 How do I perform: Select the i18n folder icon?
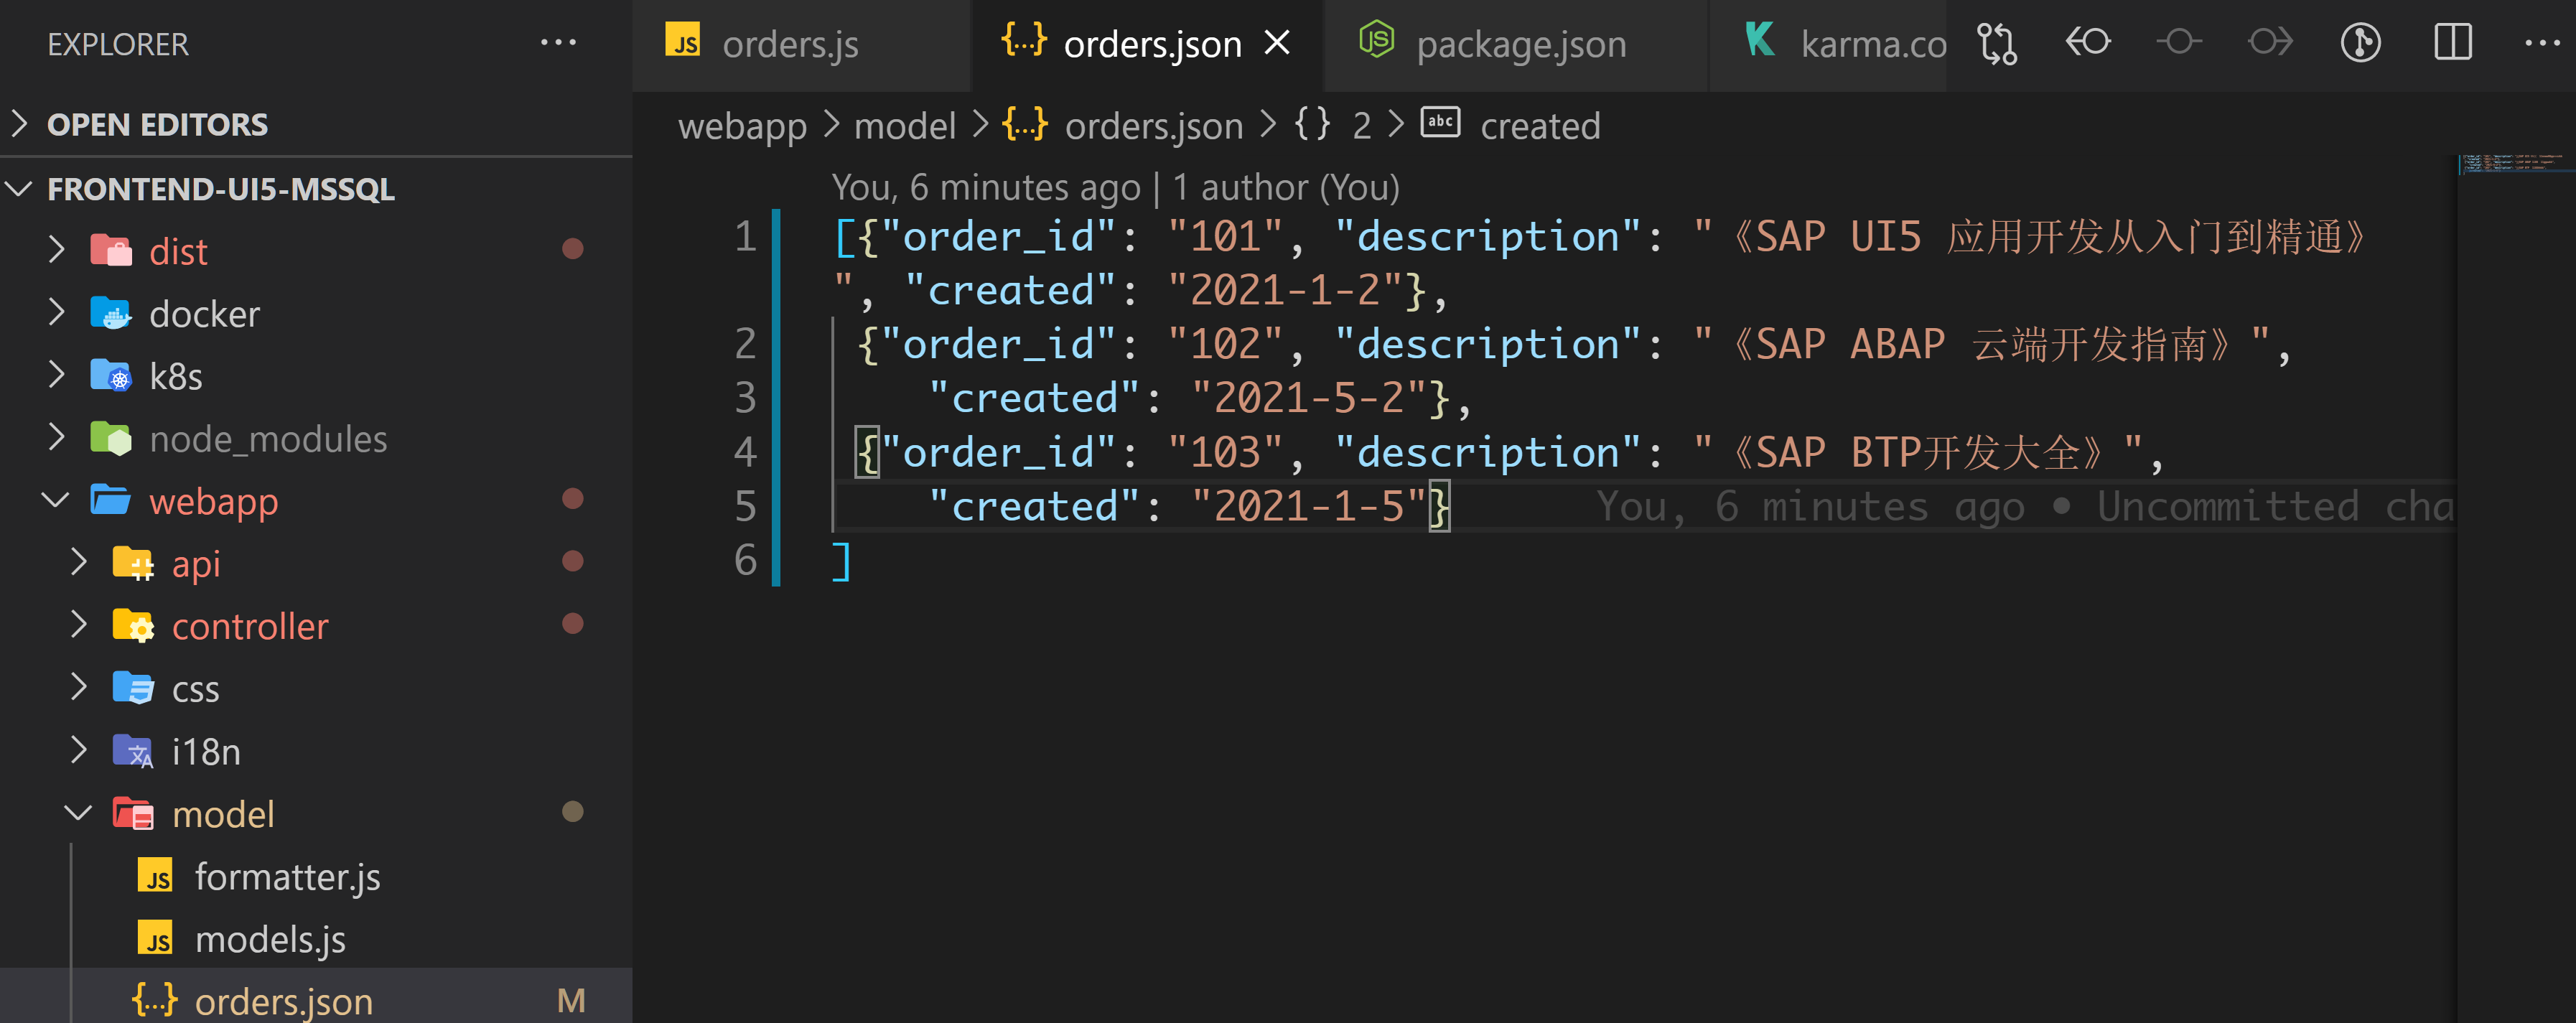(x=133, y=751)
